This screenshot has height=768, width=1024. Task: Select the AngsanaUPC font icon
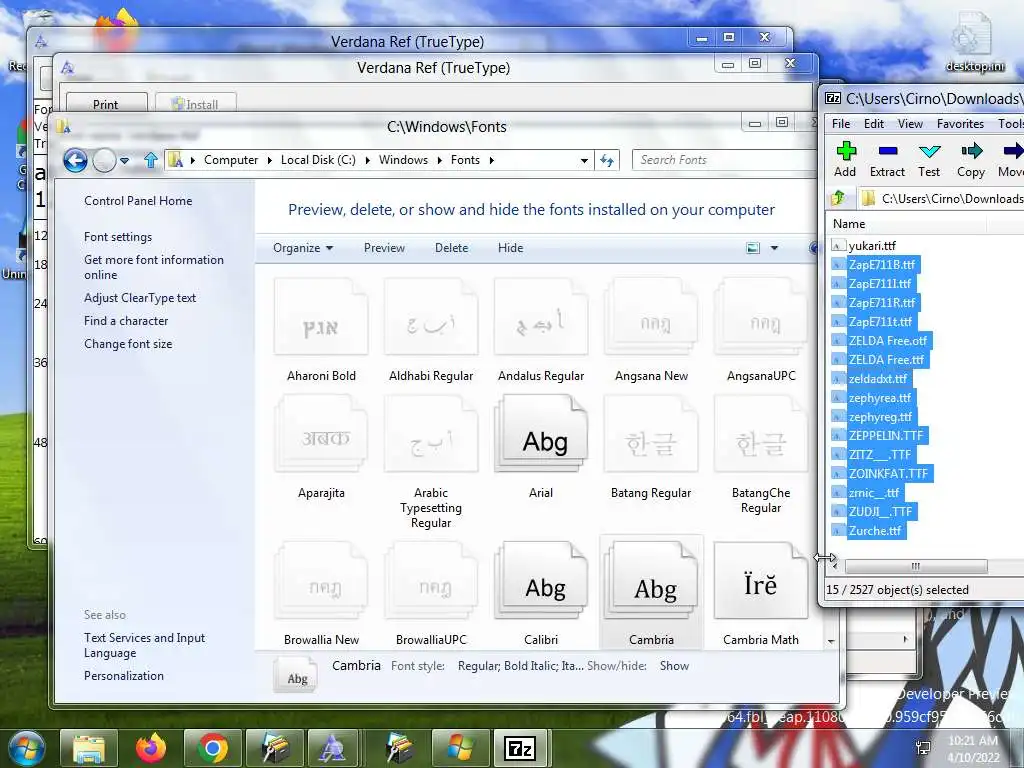tap(761, 317)
